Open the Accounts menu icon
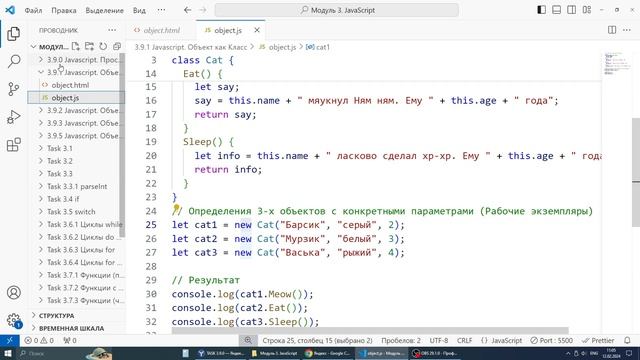The height and width of the screenshot is (360, 640). point(13,293)
